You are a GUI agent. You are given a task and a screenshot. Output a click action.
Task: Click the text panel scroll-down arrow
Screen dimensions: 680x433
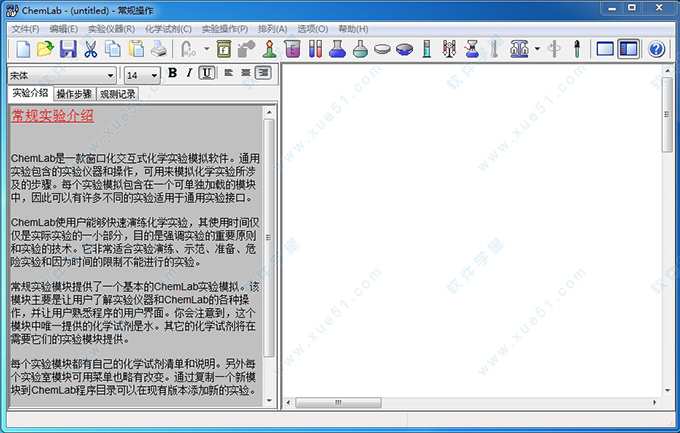(x=269, y=400)
